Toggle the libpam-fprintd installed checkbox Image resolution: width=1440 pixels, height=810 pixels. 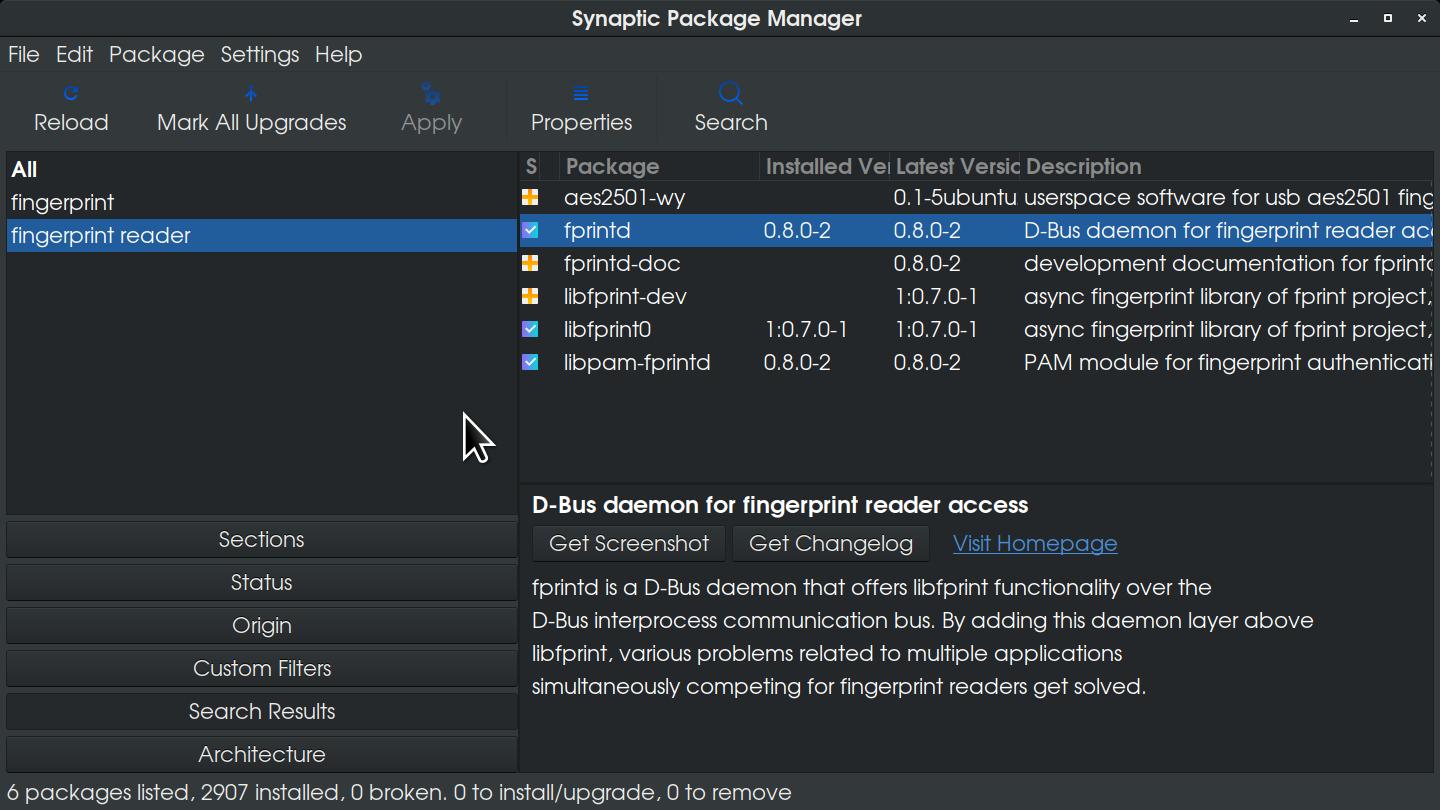(x=530, y=362)
